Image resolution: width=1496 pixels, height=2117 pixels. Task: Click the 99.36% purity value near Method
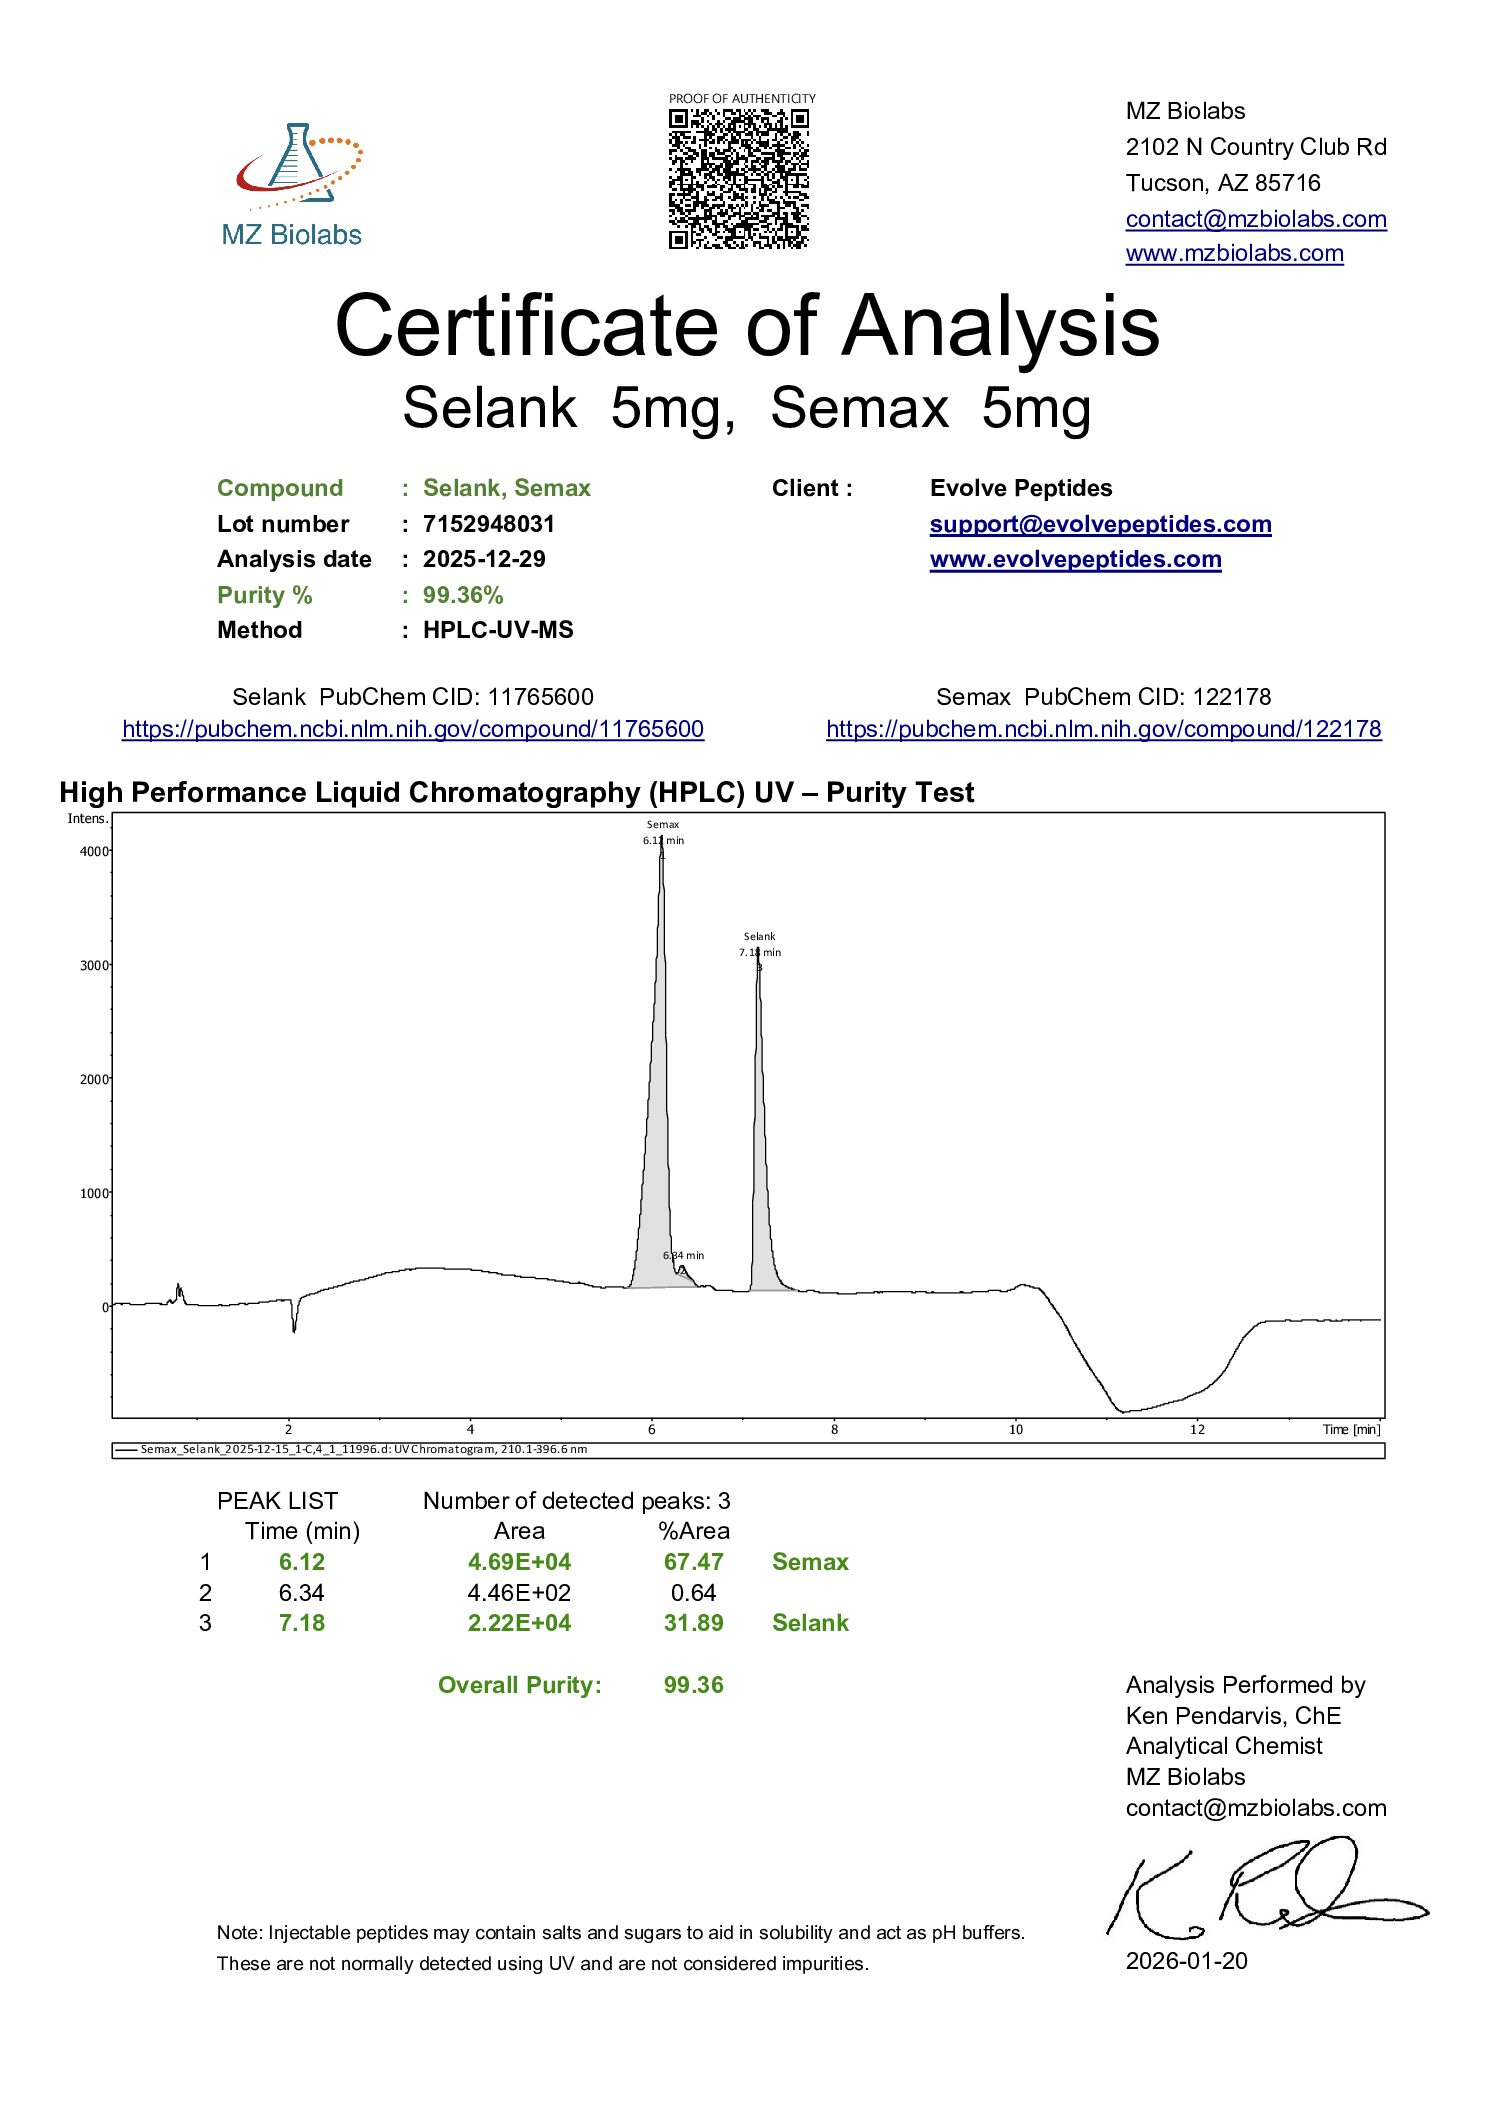pos(463,596)
